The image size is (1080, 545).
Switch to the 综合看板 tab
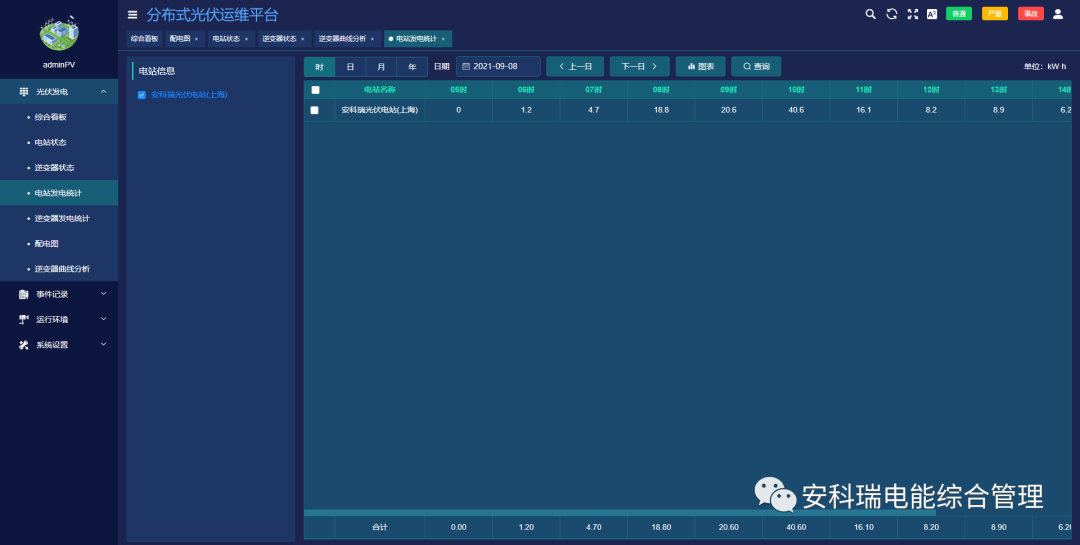pos(144,39)
